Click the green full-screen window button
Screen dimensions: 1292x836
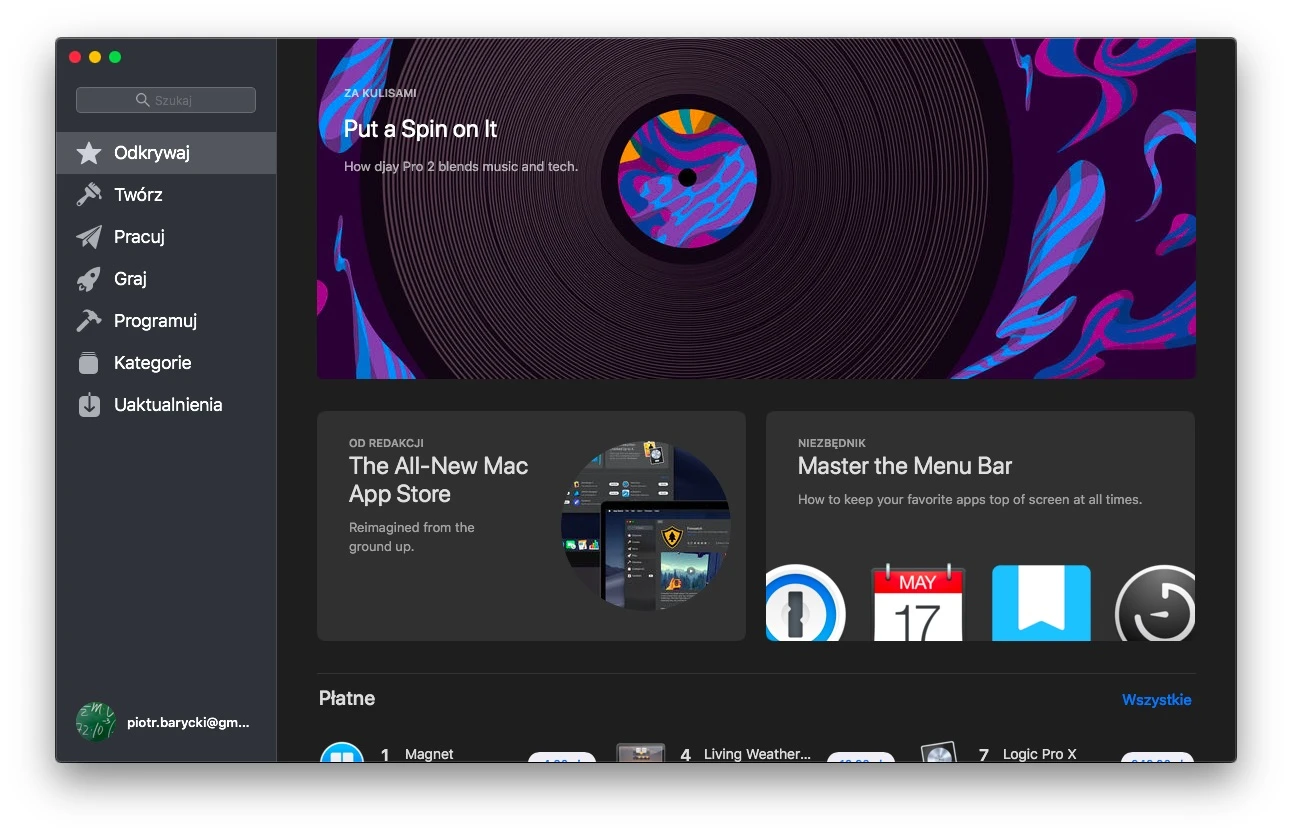pos(115,57)
